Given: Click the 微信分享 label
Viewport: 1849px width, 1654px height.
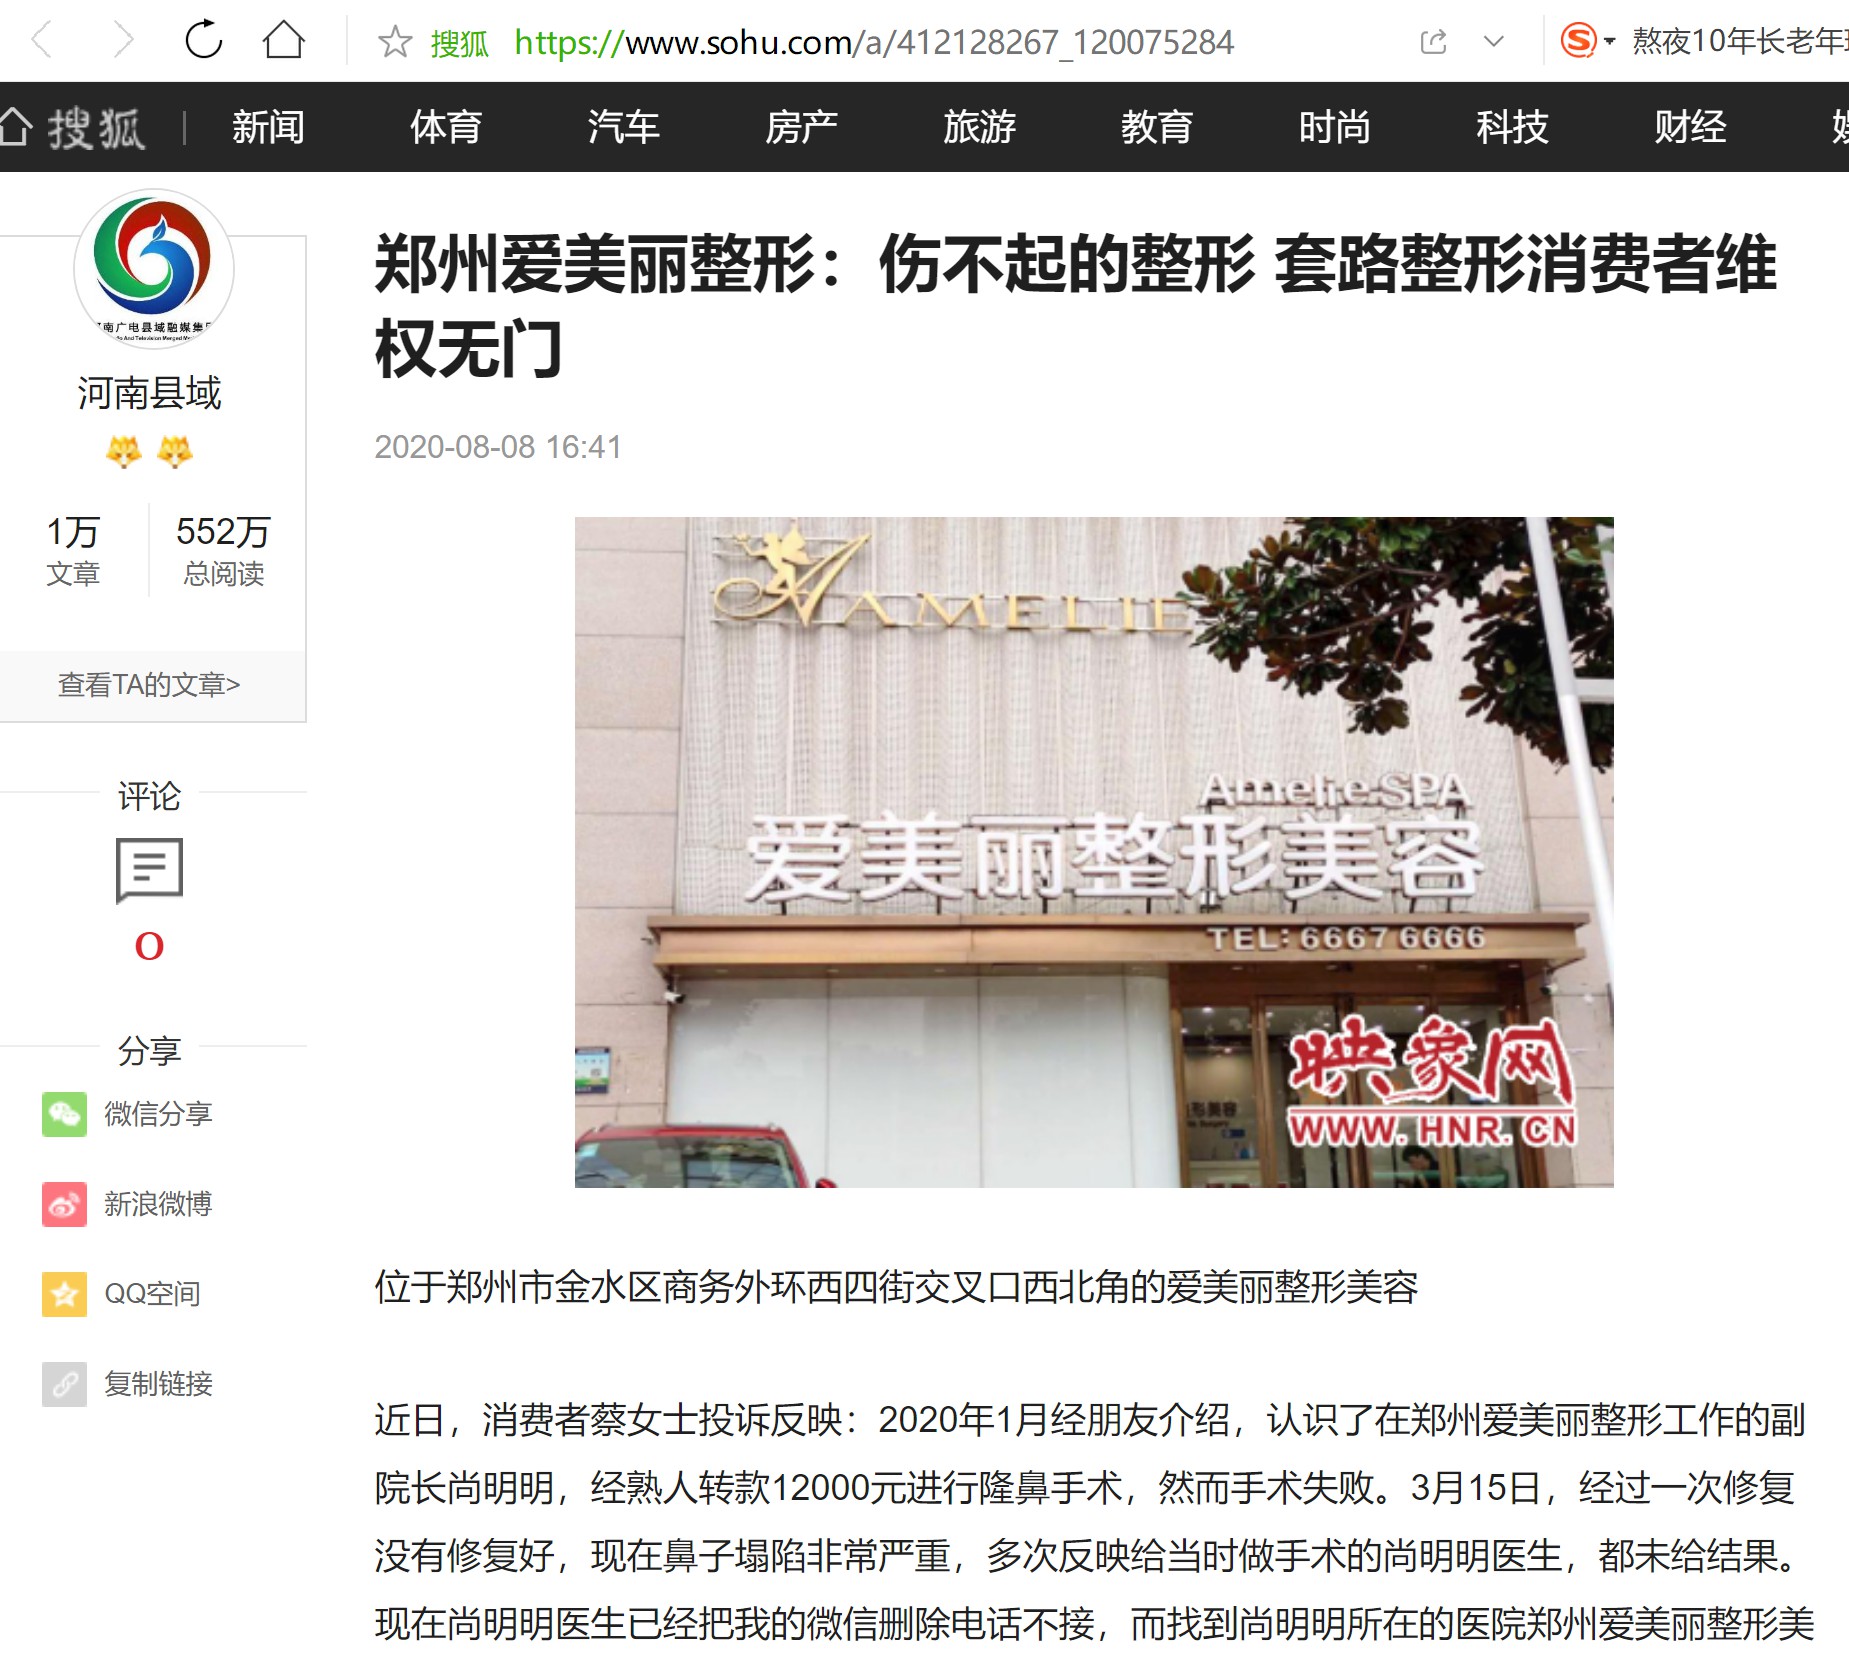Looking at the screenshot, I should point(158,1114).
